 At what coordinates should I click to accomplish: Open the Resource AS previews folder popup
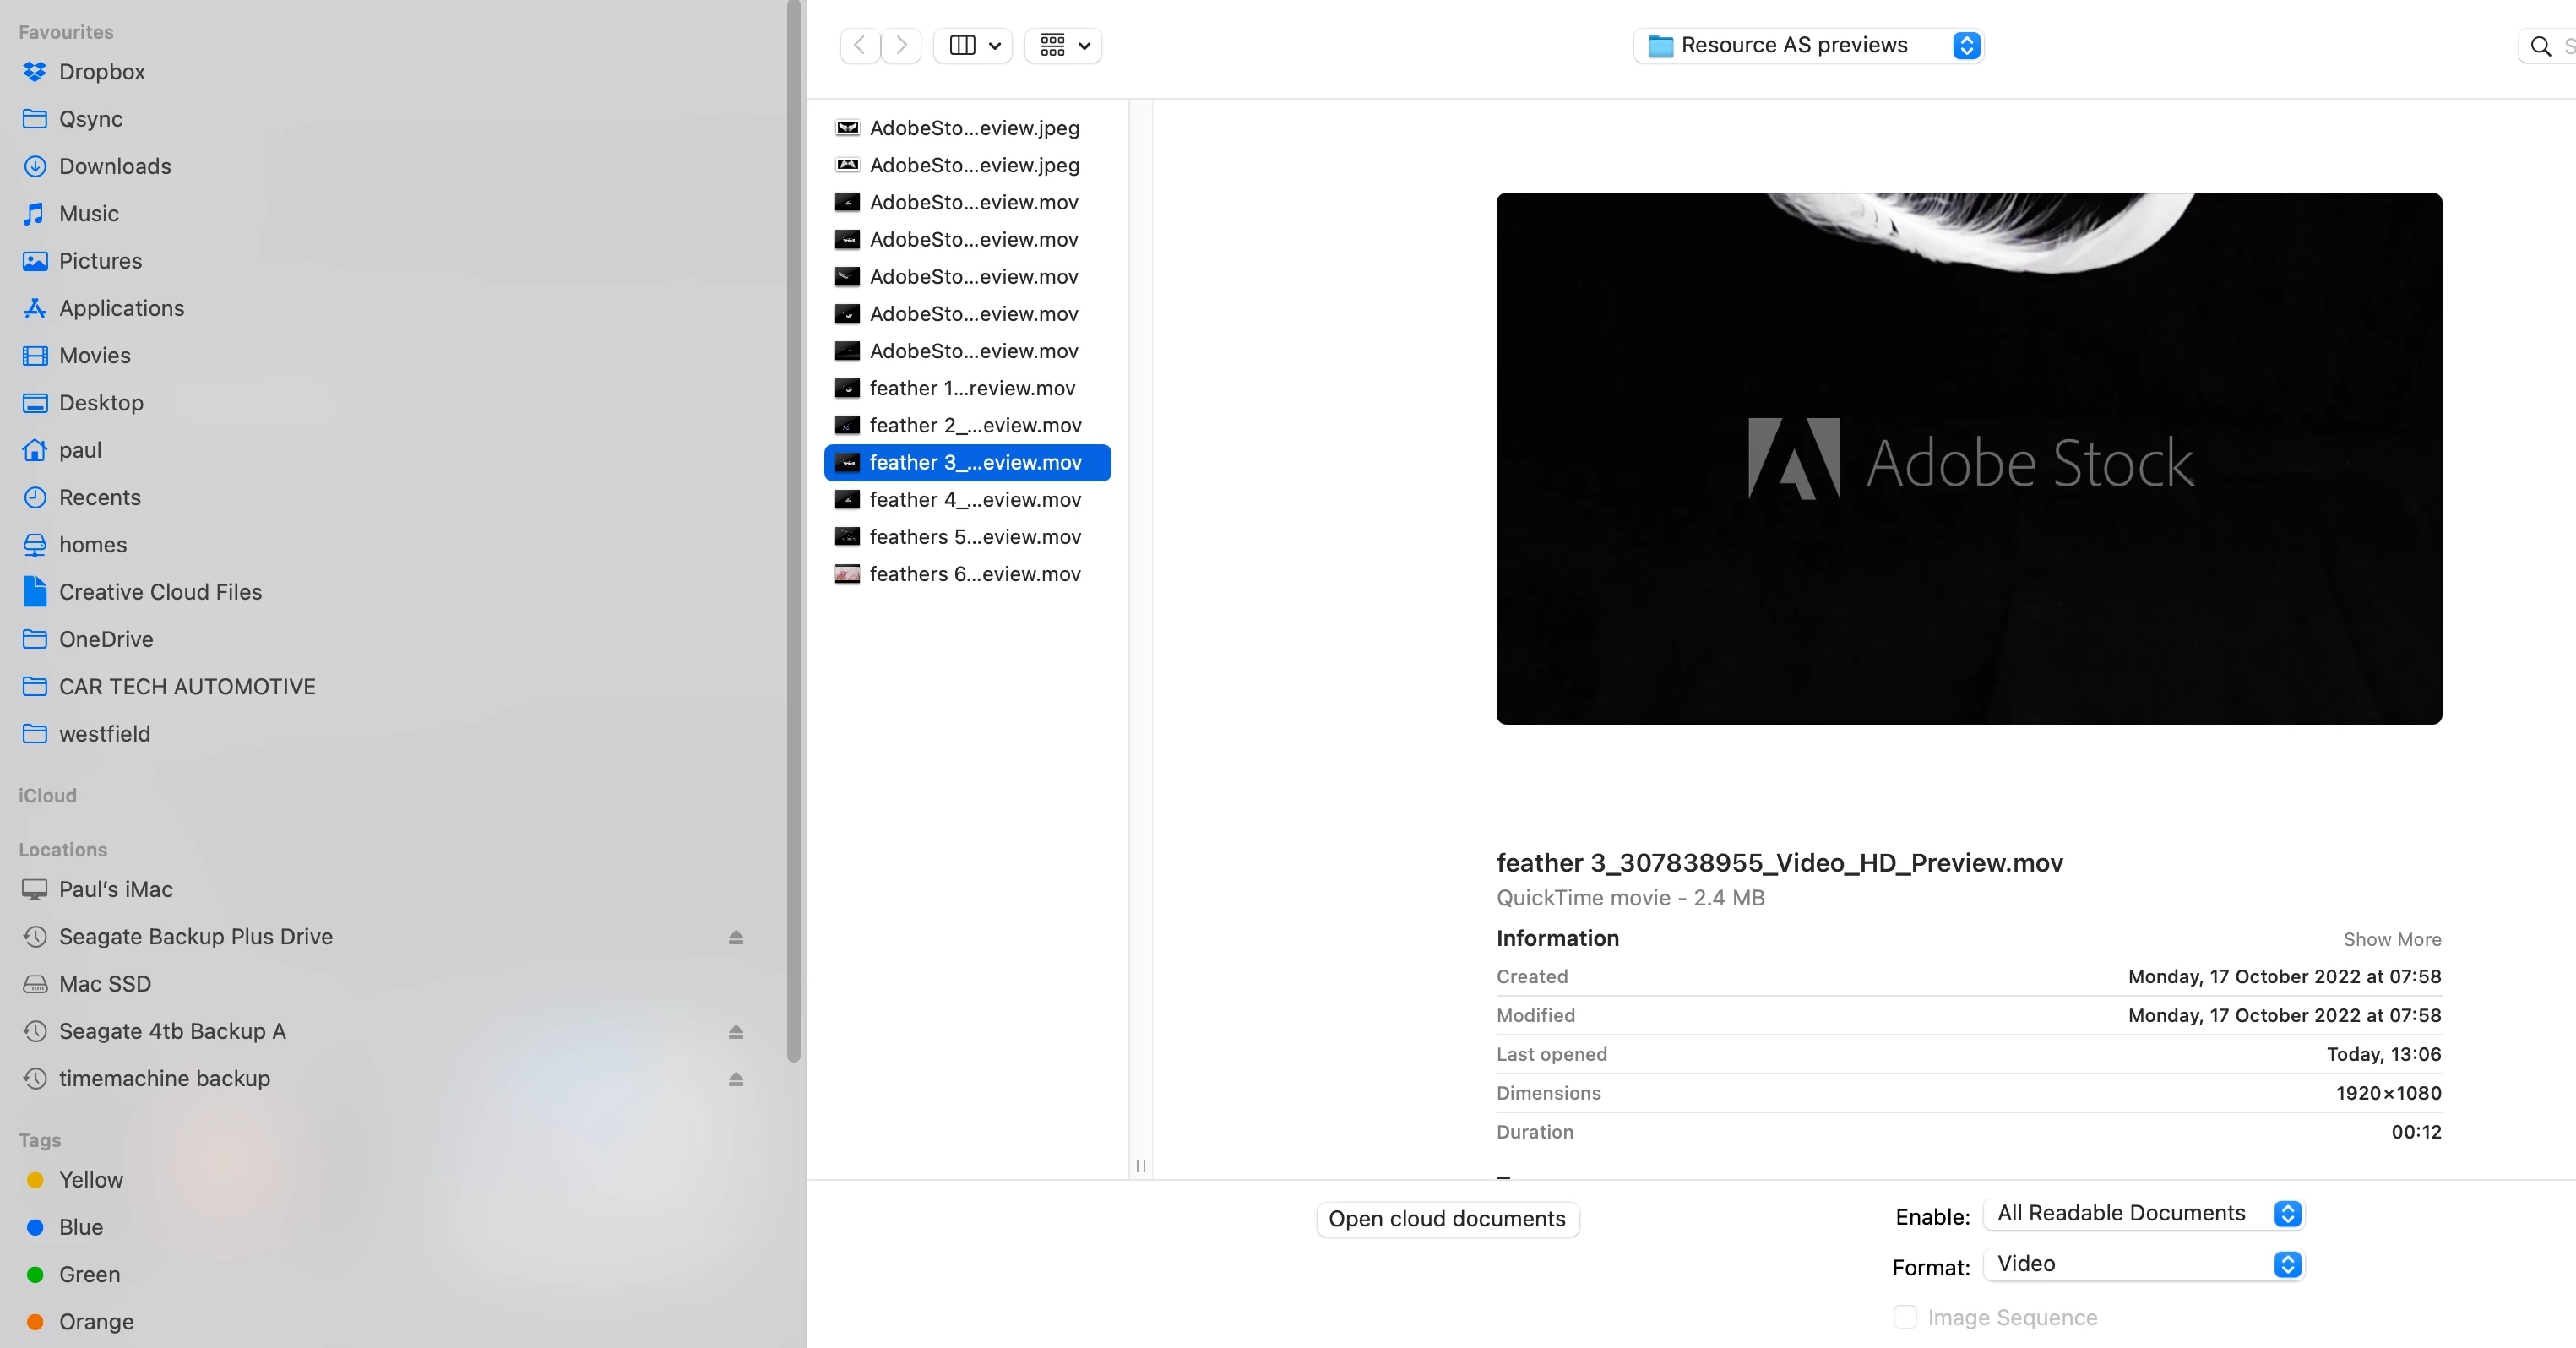pyautogui.click(x=1808, y=45)
